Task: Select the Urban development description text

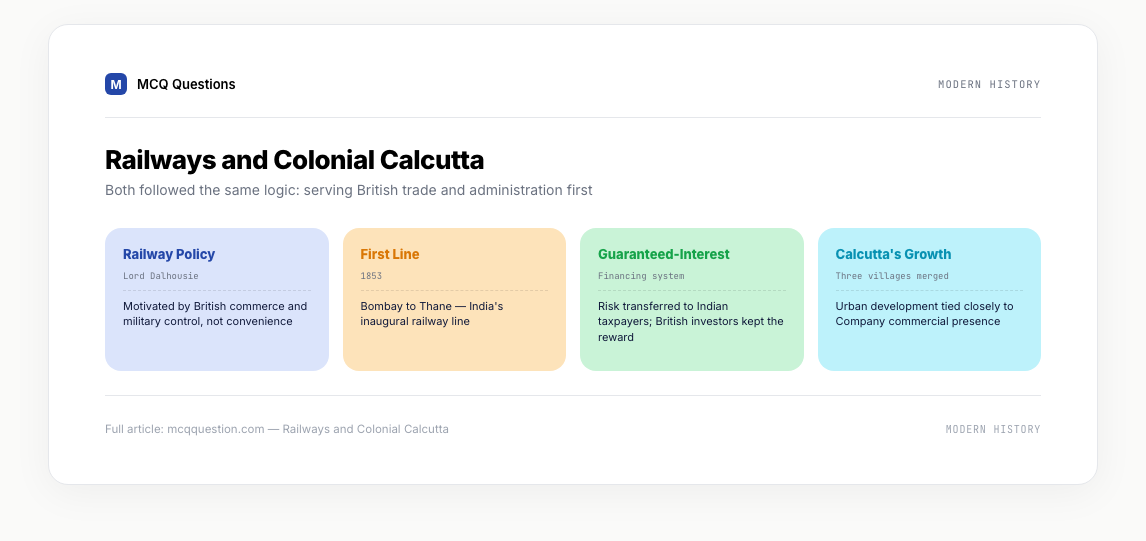Action: coord(925,314)
